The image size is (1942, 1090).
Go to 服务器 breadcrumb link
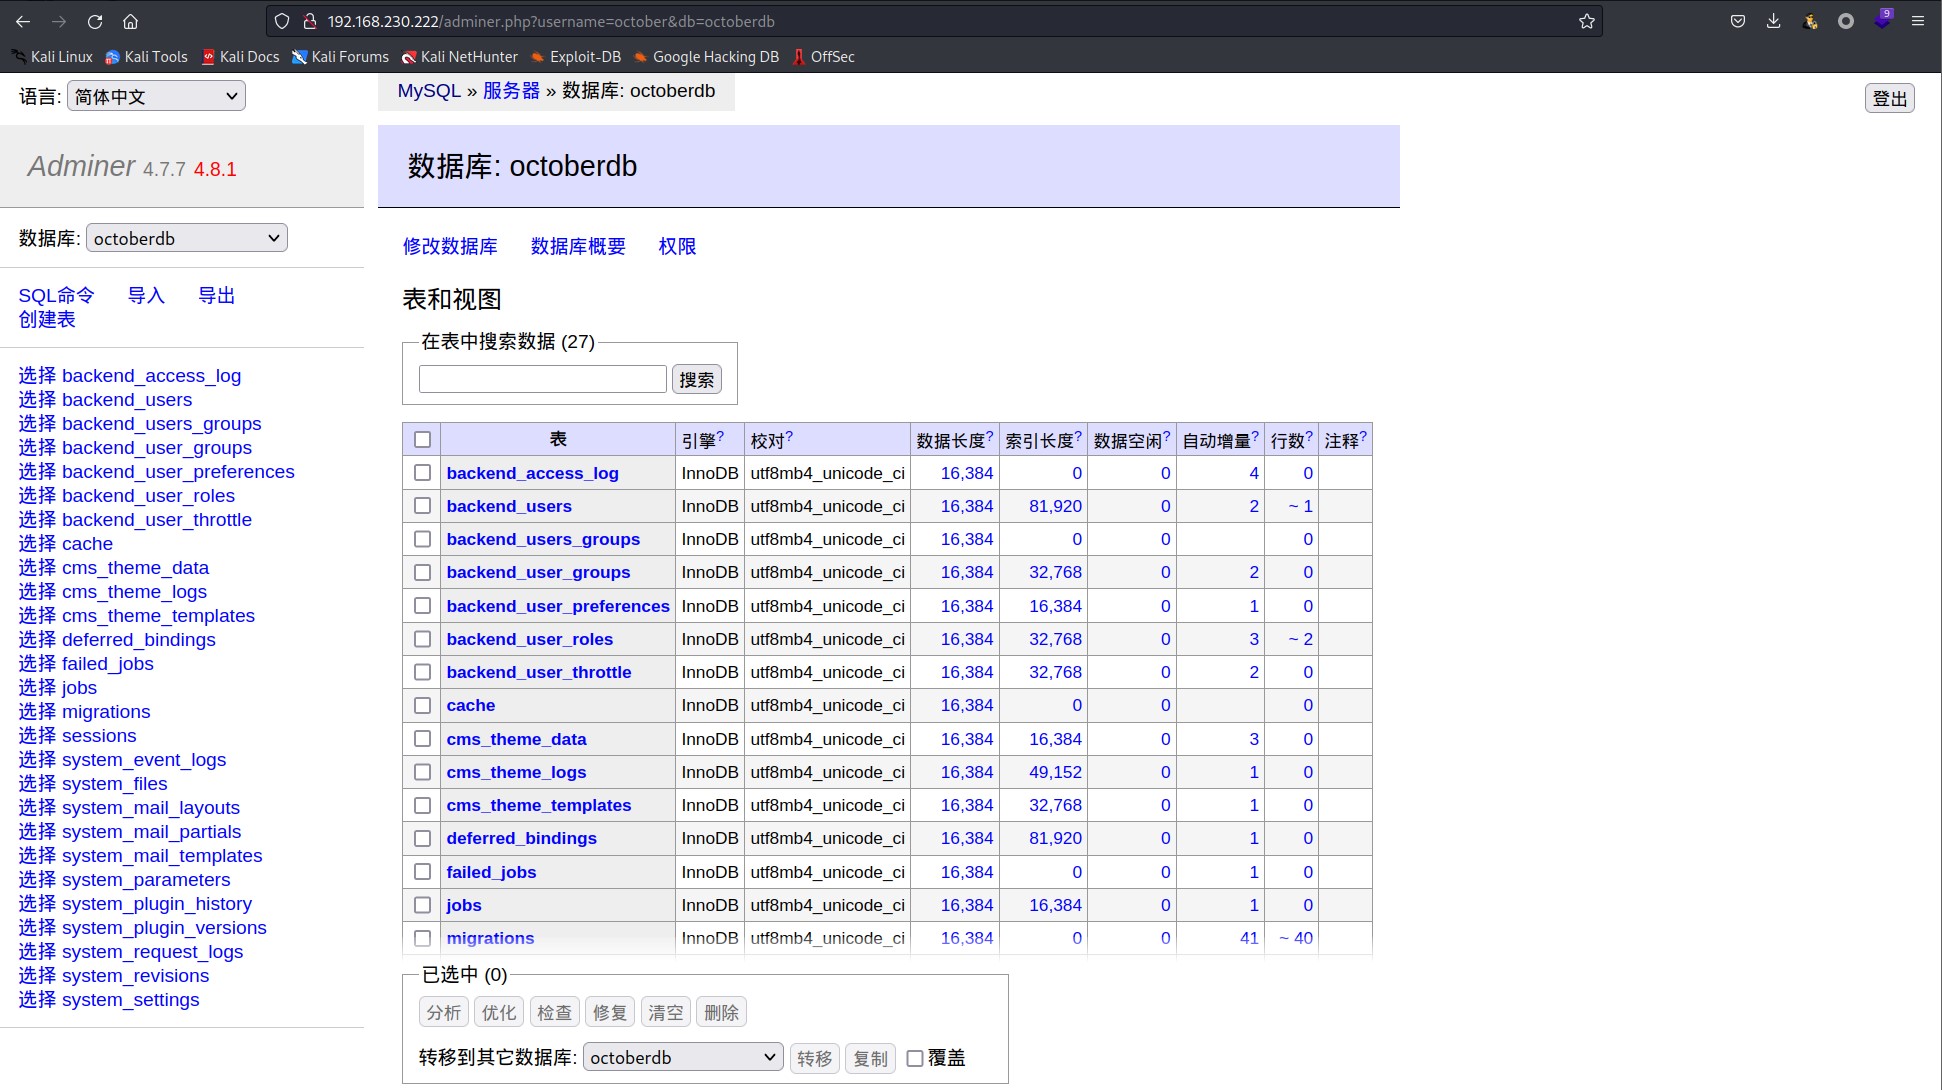511,91
